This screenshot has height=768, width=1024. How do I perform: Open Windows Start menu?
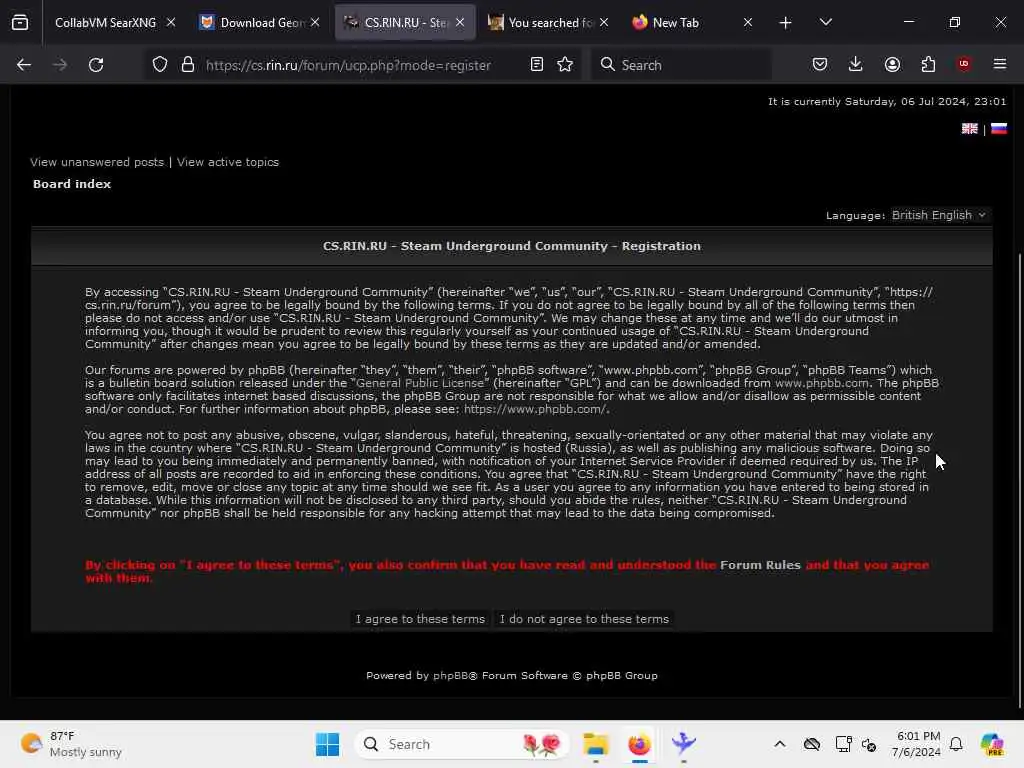(x=327, y=744)
